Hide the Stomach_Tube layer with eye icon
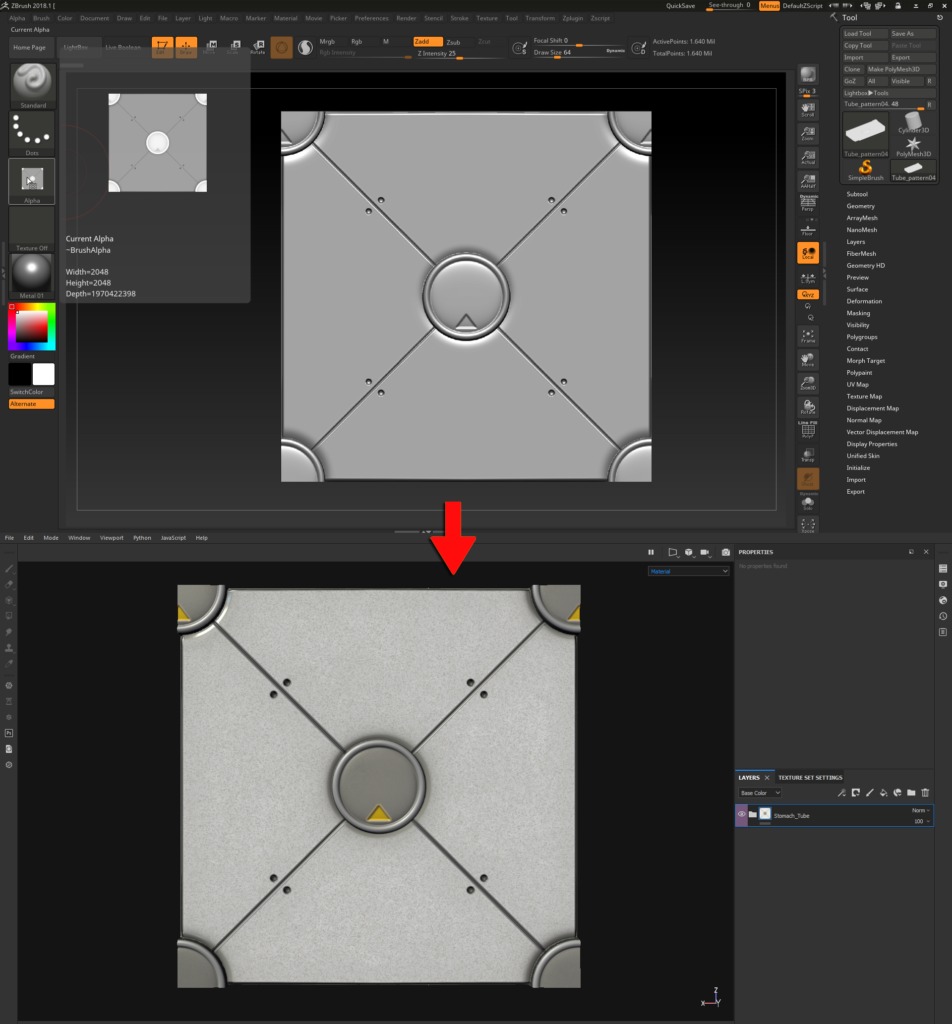This screenshot has width=952, height=1024. [741, 815]
